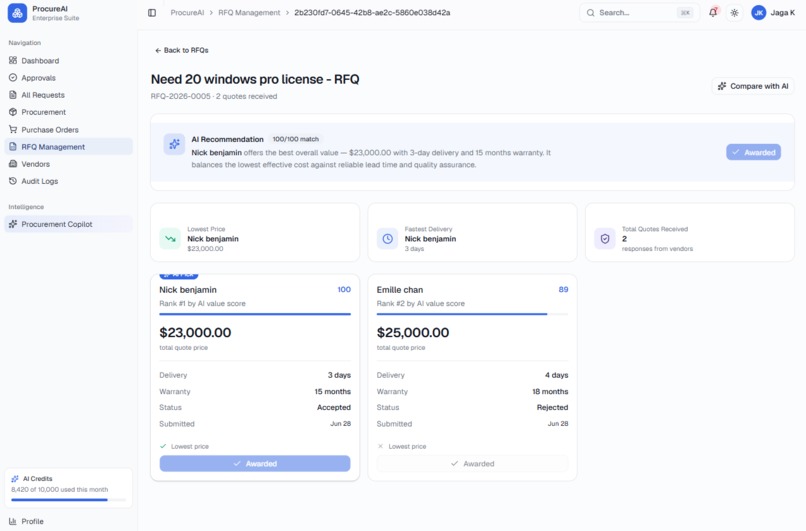This screenshot has height=531, width=806.
Task: Click RFQ Management breadcrumb link
Action: click(249, 13)
